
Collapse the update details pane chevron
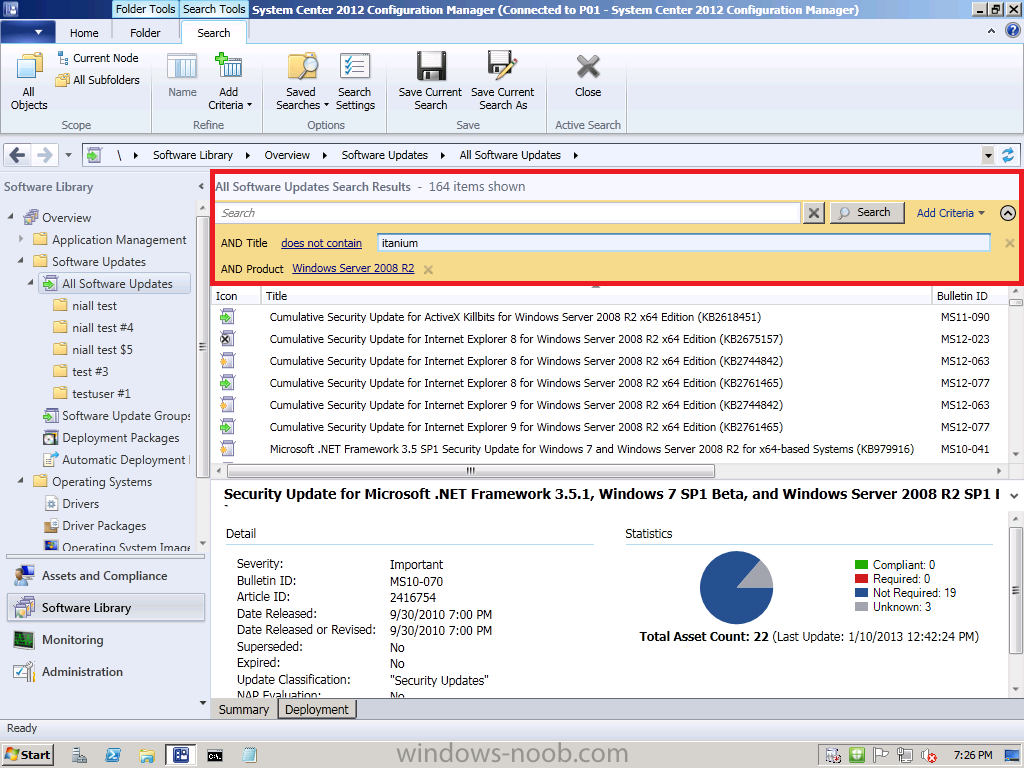click(x=1014, y=496)
